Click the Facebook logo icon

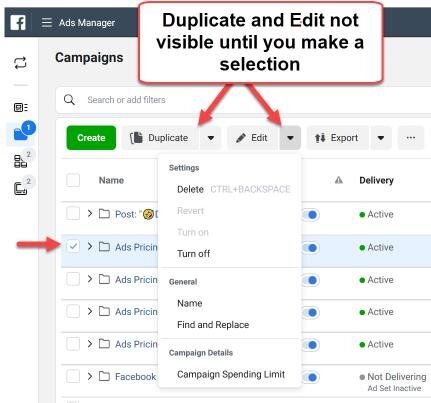coord(18,23)
